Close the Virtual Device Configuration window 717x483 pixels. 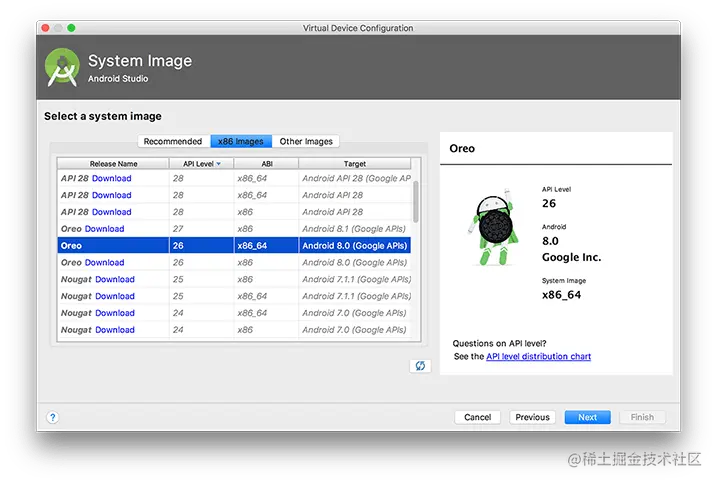(x=45, y=28)
